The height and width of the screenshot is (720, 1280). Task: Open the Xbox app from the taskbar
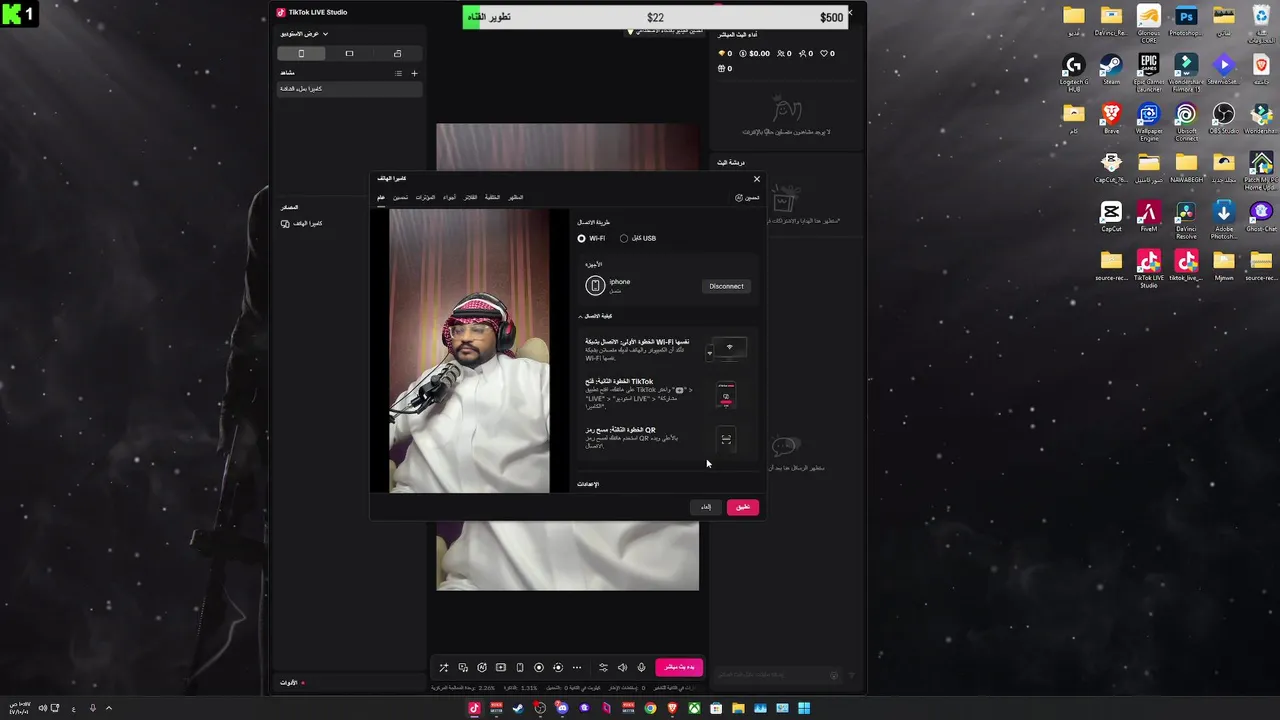tap(694, 708)
